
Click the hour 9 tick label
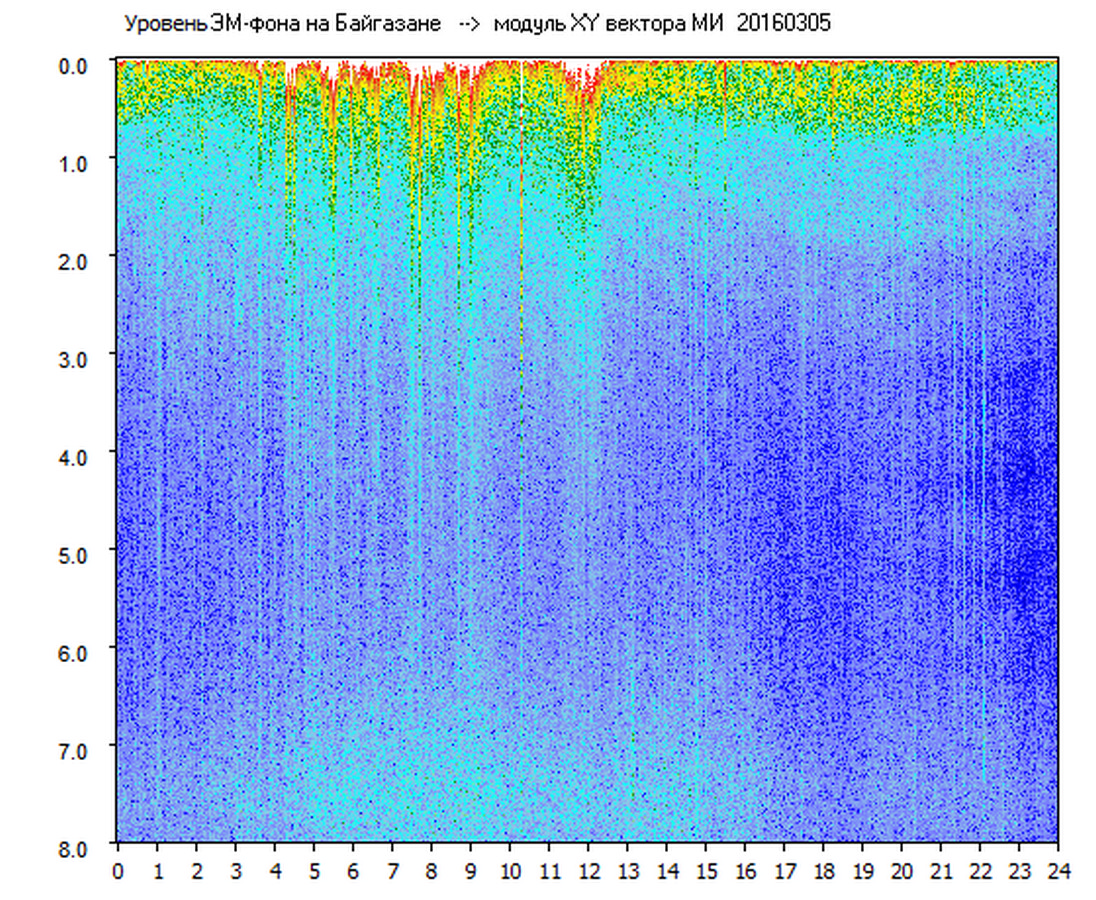[470, 872]
